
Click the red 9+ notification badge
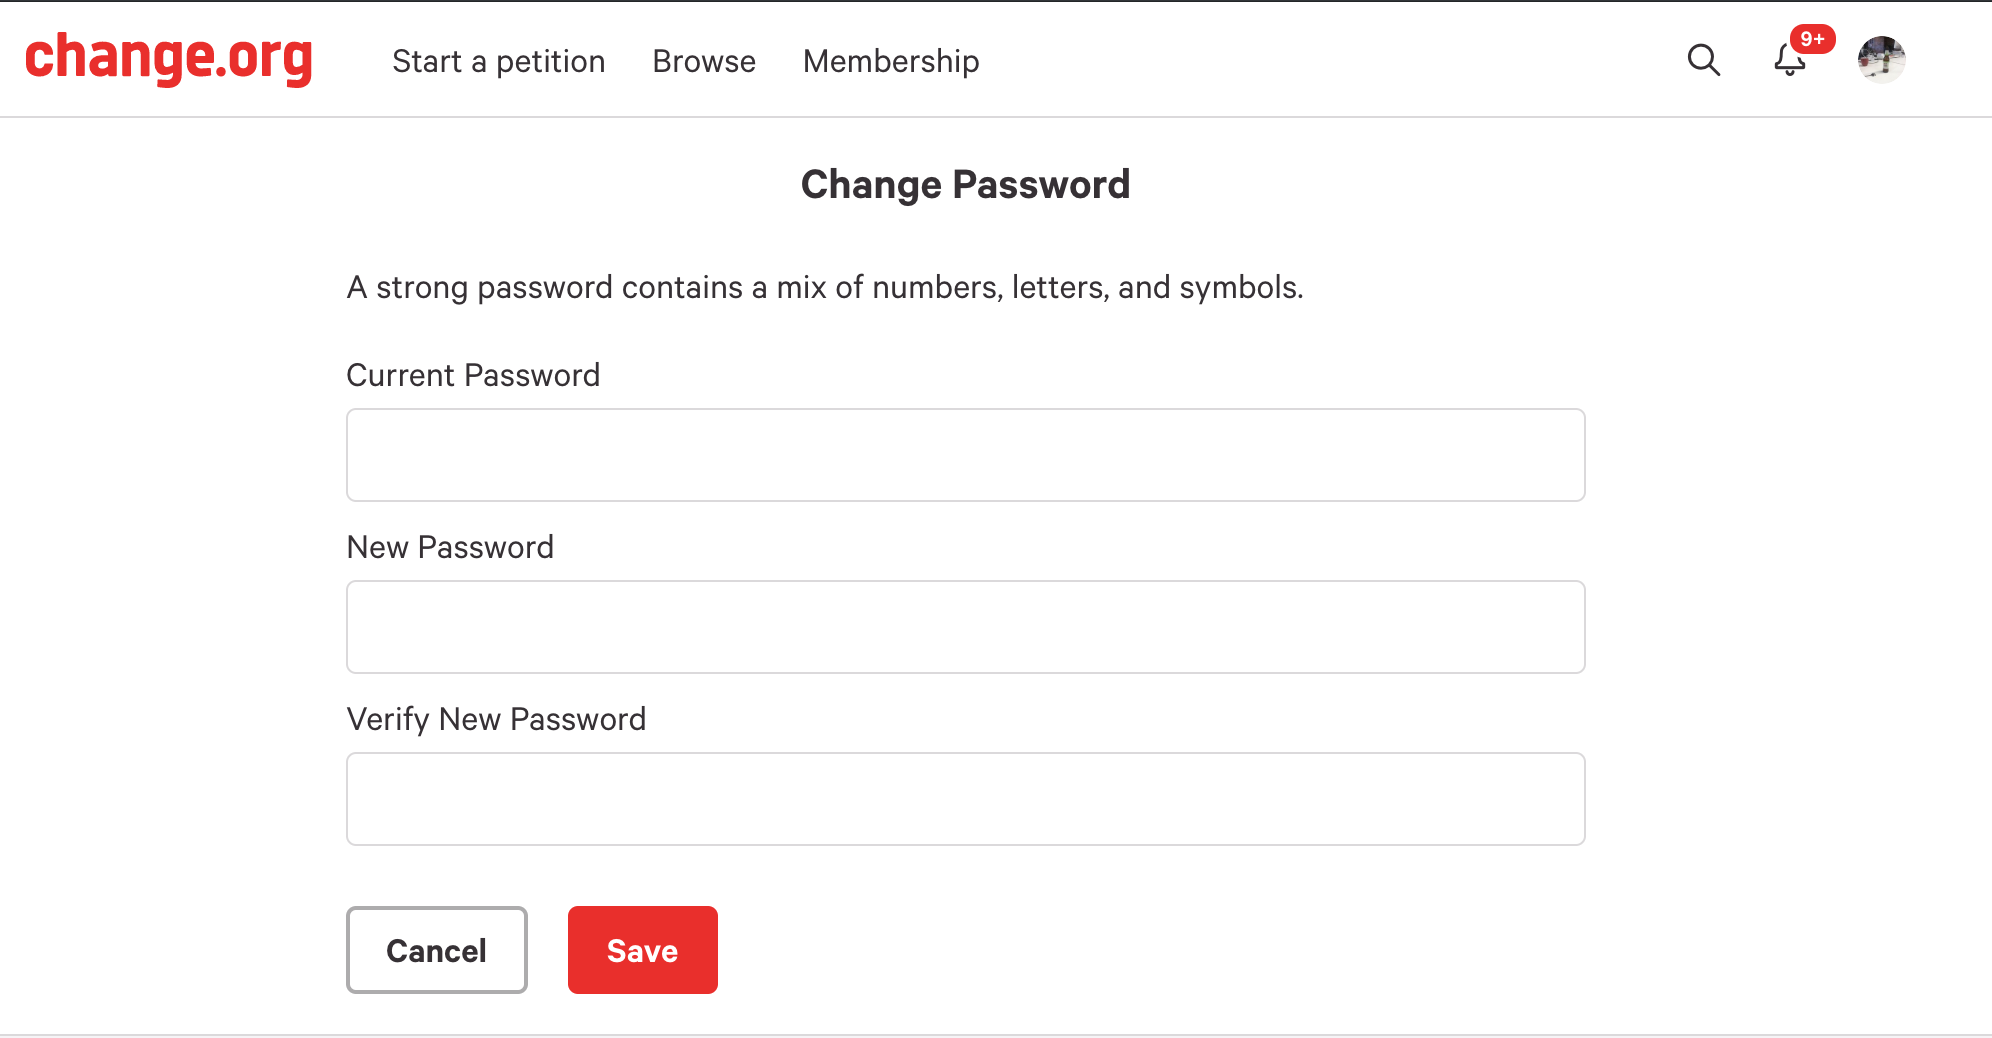click(1813, 39)
